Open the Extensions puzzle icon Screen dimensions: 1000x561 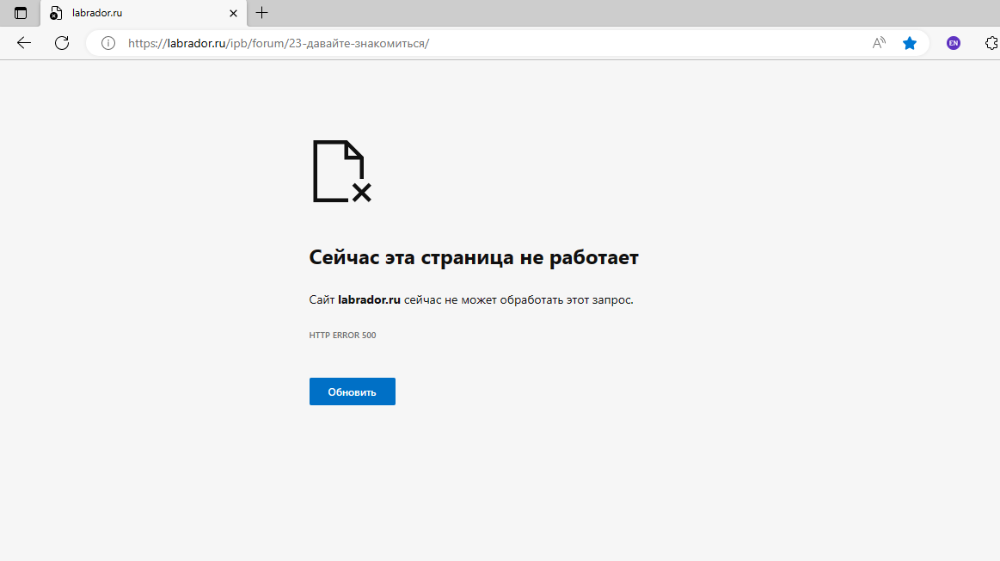click(x=990, y=43)
